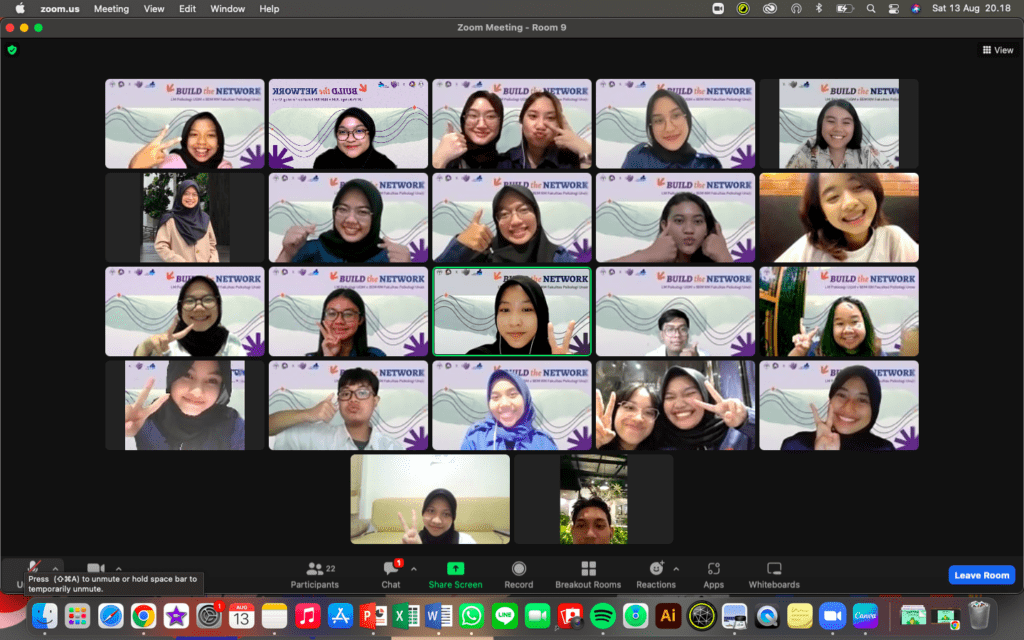Open the View layout dropdown
Screen dimensions: 1024x640
(998, 49)
